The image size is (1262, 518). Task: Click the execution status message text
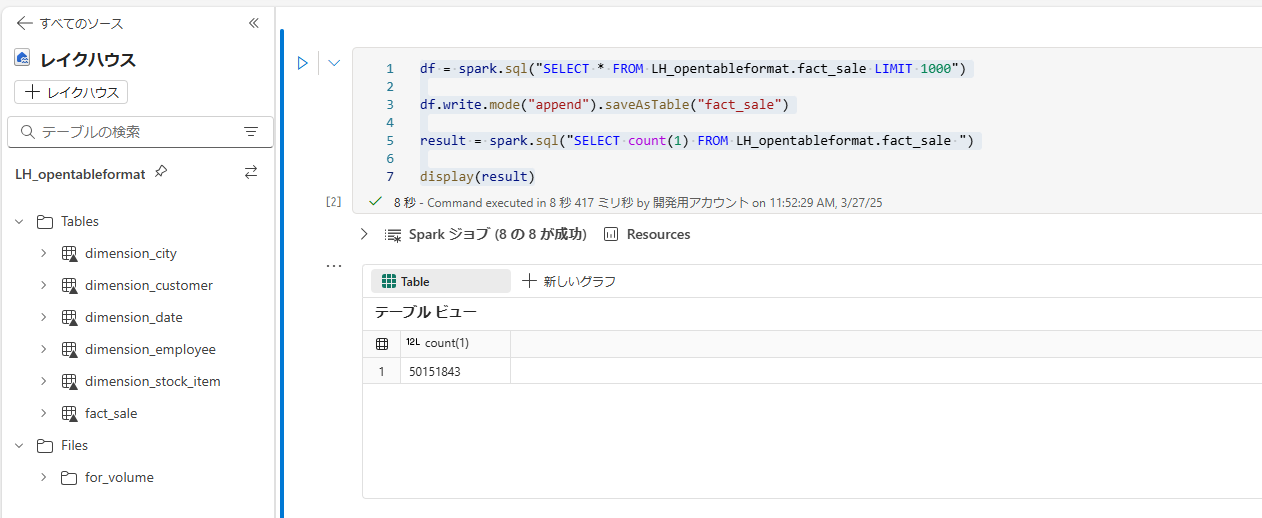[x=638, y=202]
